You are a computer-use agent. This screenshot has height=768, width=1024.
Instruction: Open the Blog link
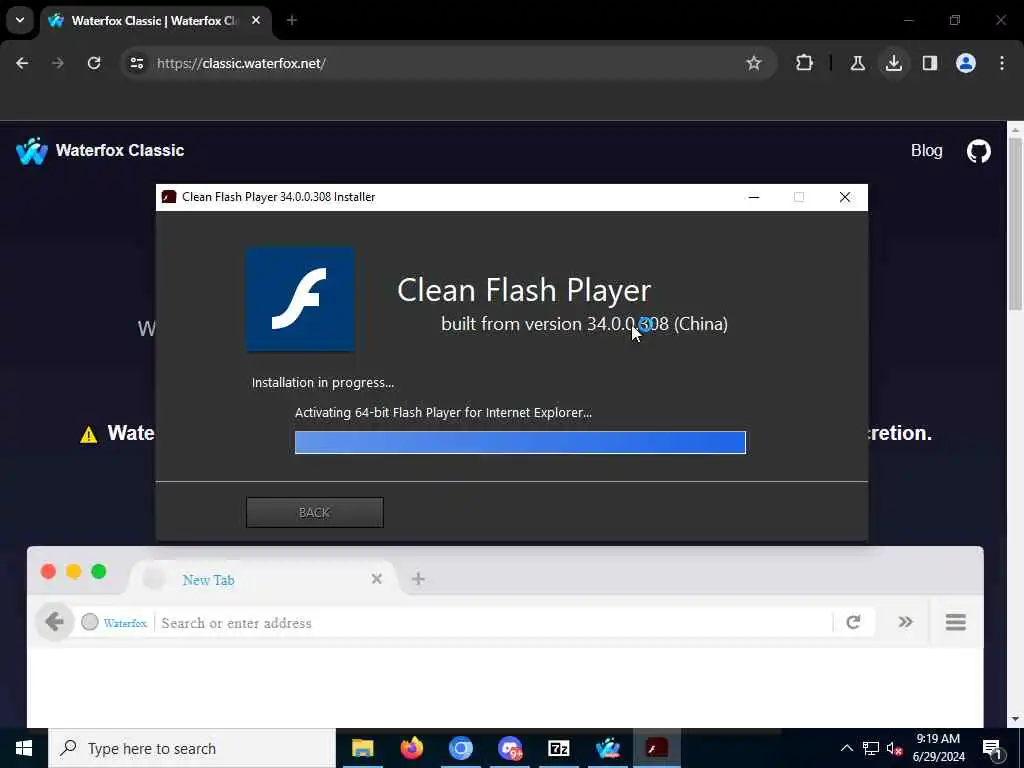926,151
